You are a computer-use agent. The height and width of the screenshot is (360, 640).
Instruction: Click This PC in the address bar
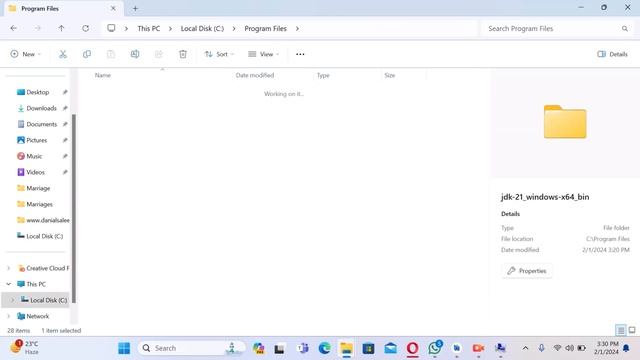click(149, 29)
